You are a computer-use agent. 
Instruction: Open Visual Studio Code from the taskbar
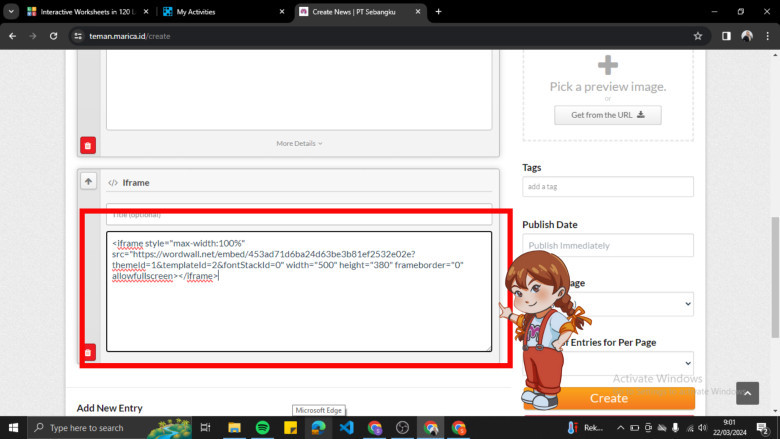pos(347,428)
